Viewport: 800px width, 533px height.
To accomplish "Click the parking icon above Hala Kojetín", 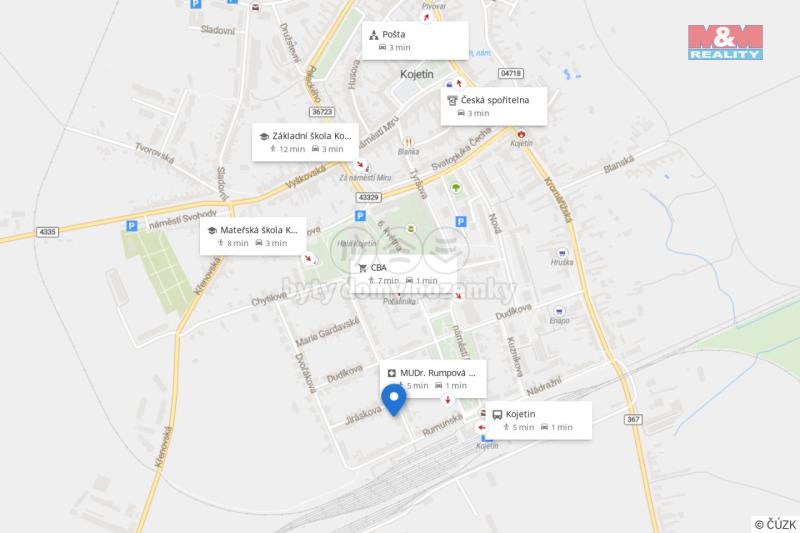I will [360, 216].
